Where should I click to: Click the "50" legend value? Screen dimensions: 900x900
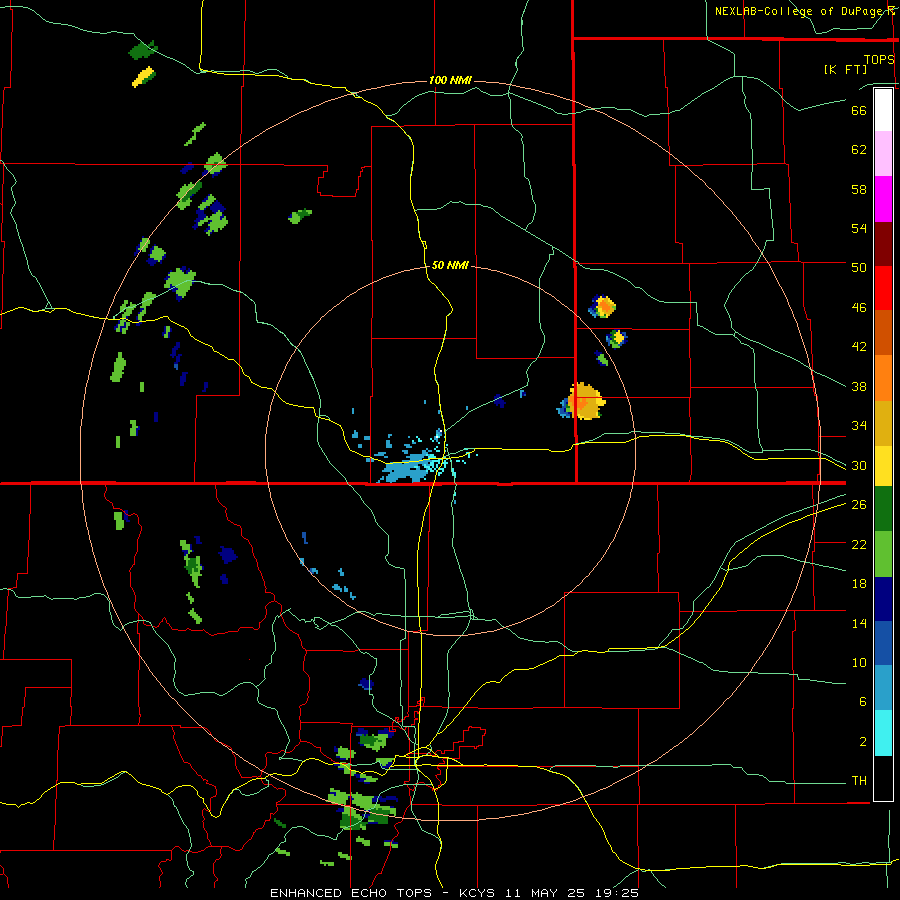pos(859,268)
